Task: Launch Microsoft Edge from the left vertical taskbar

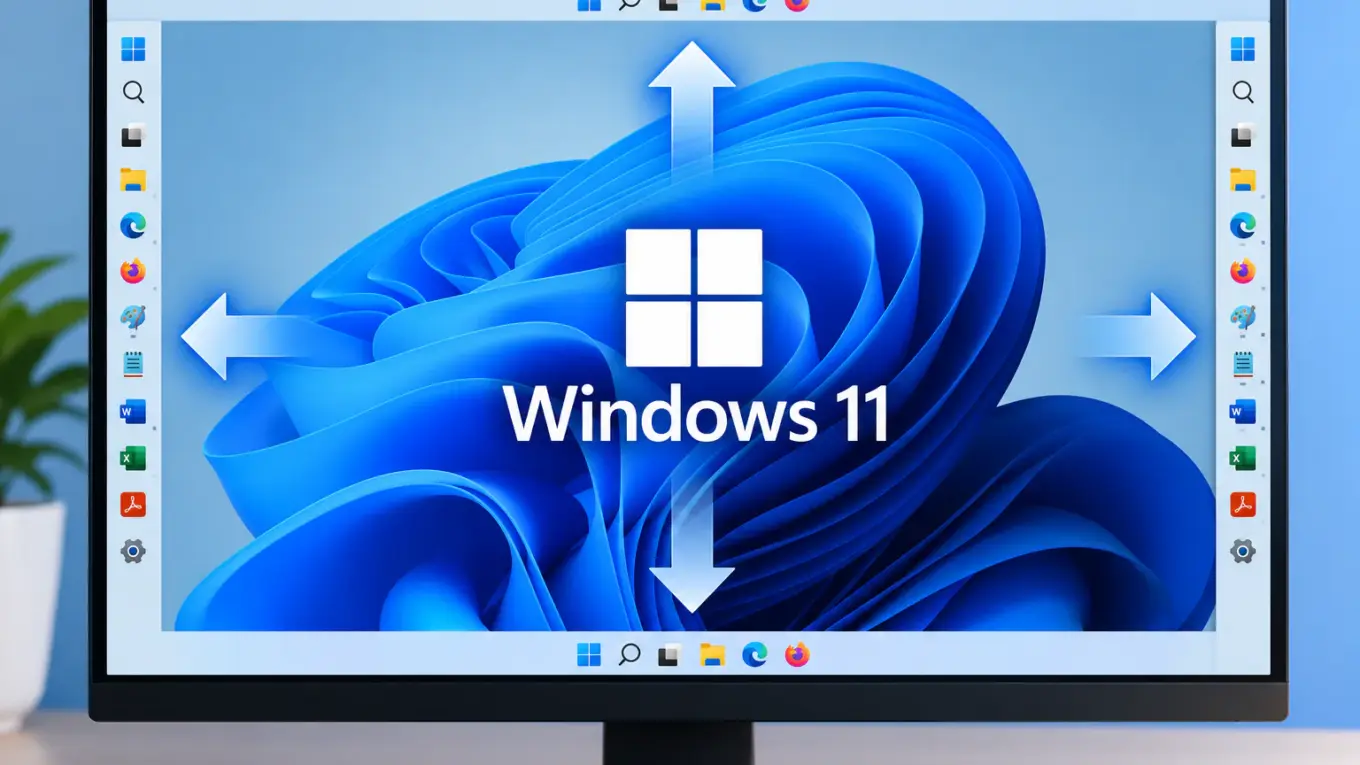Action: tap(133, 225)
